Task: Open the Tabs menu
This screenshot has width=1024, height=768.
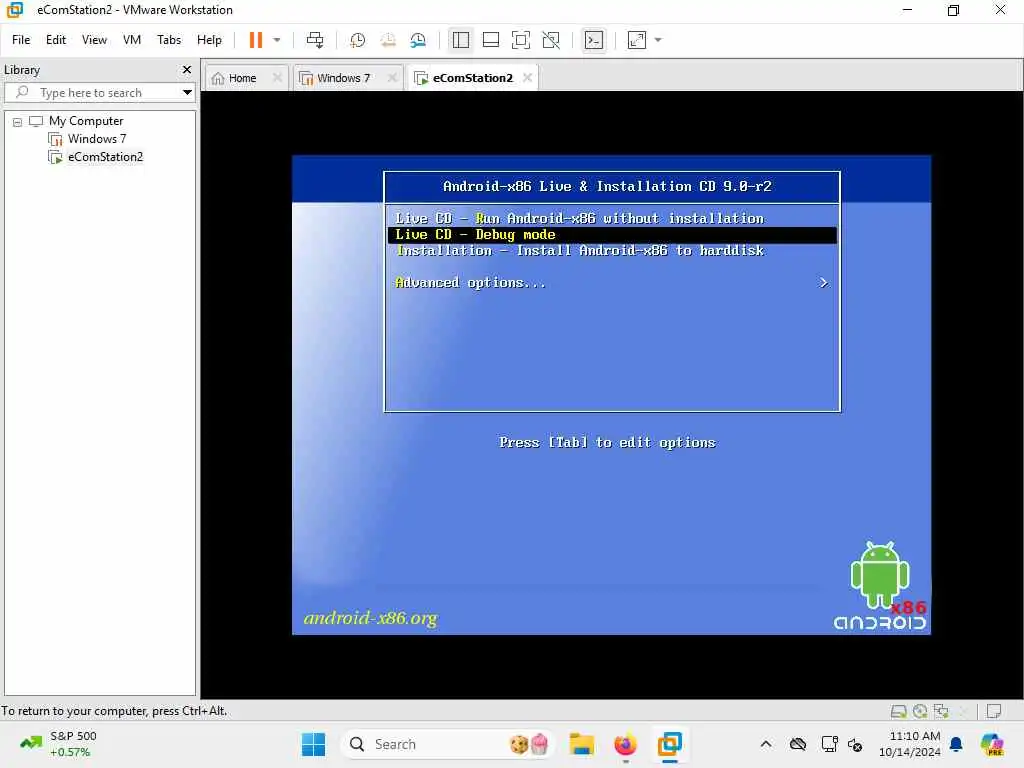Action: tap(168, 40)
